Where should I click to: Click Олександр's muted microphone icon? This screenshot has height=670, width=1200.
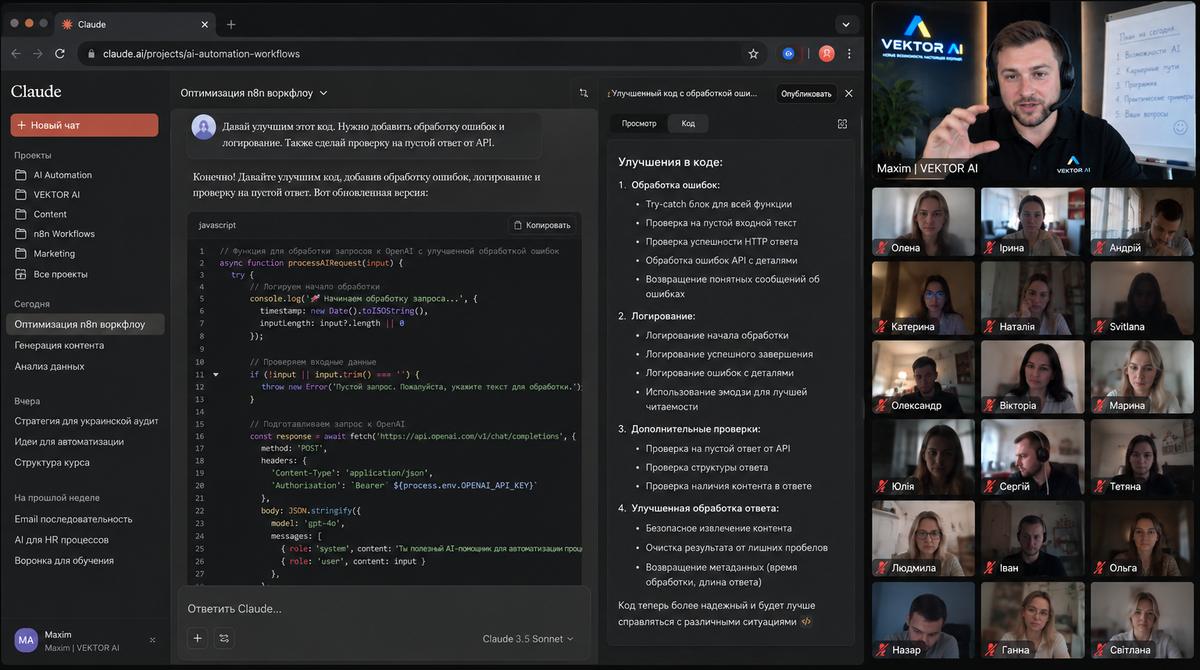(x=881, y=405)
